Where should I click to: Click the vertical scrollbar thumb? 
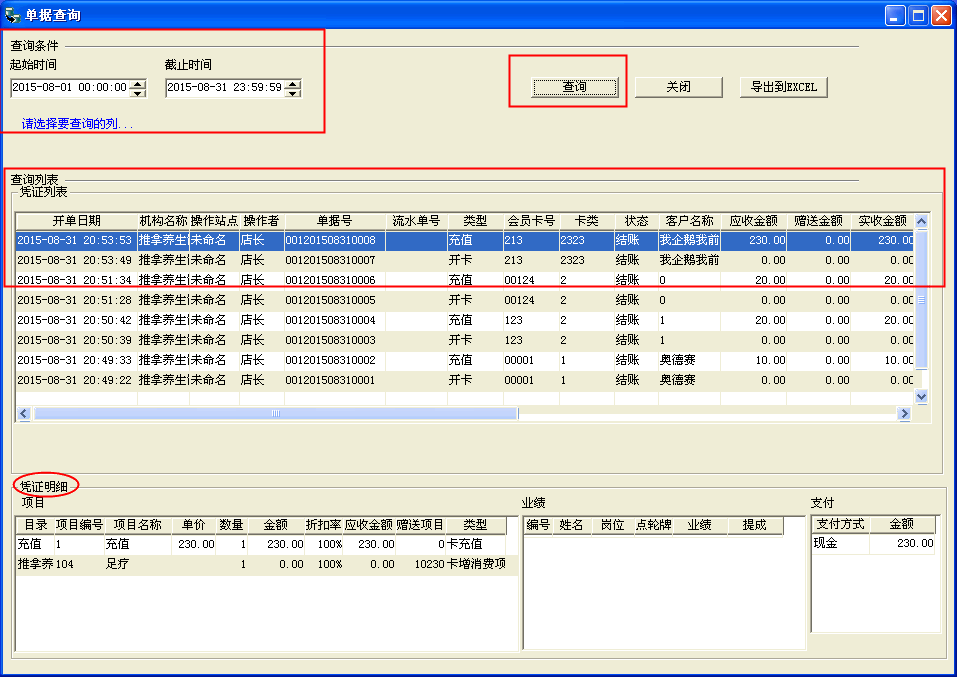click(922, 300)
